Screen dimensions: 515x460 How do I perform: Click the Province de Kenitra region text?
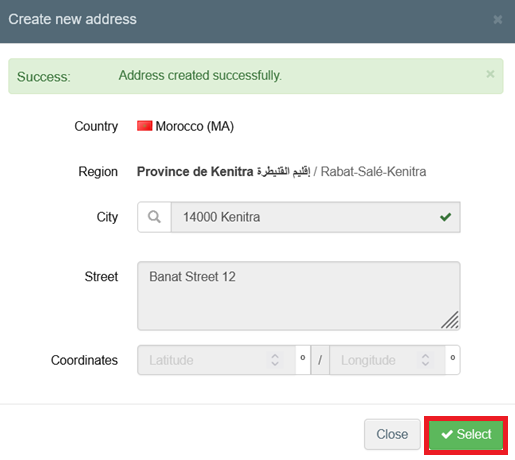tap(195, 172)
